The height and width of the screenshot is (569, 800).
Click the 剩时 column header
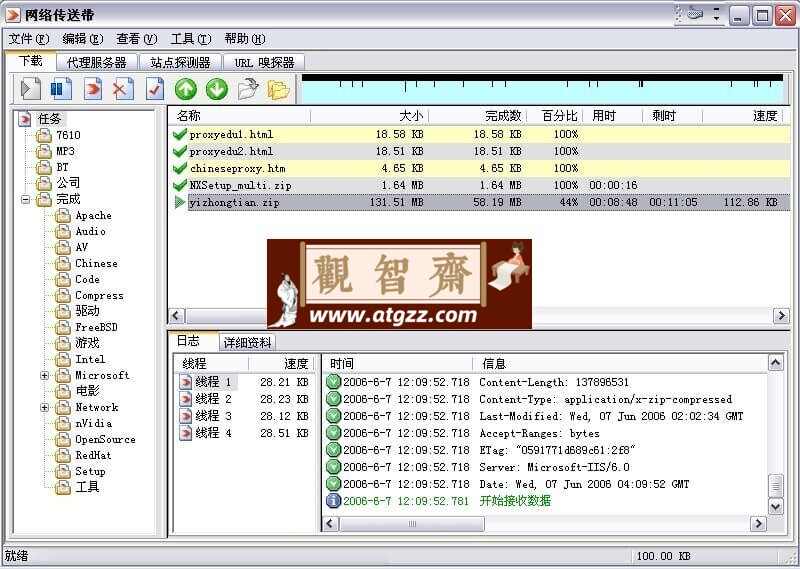(672, 116)
